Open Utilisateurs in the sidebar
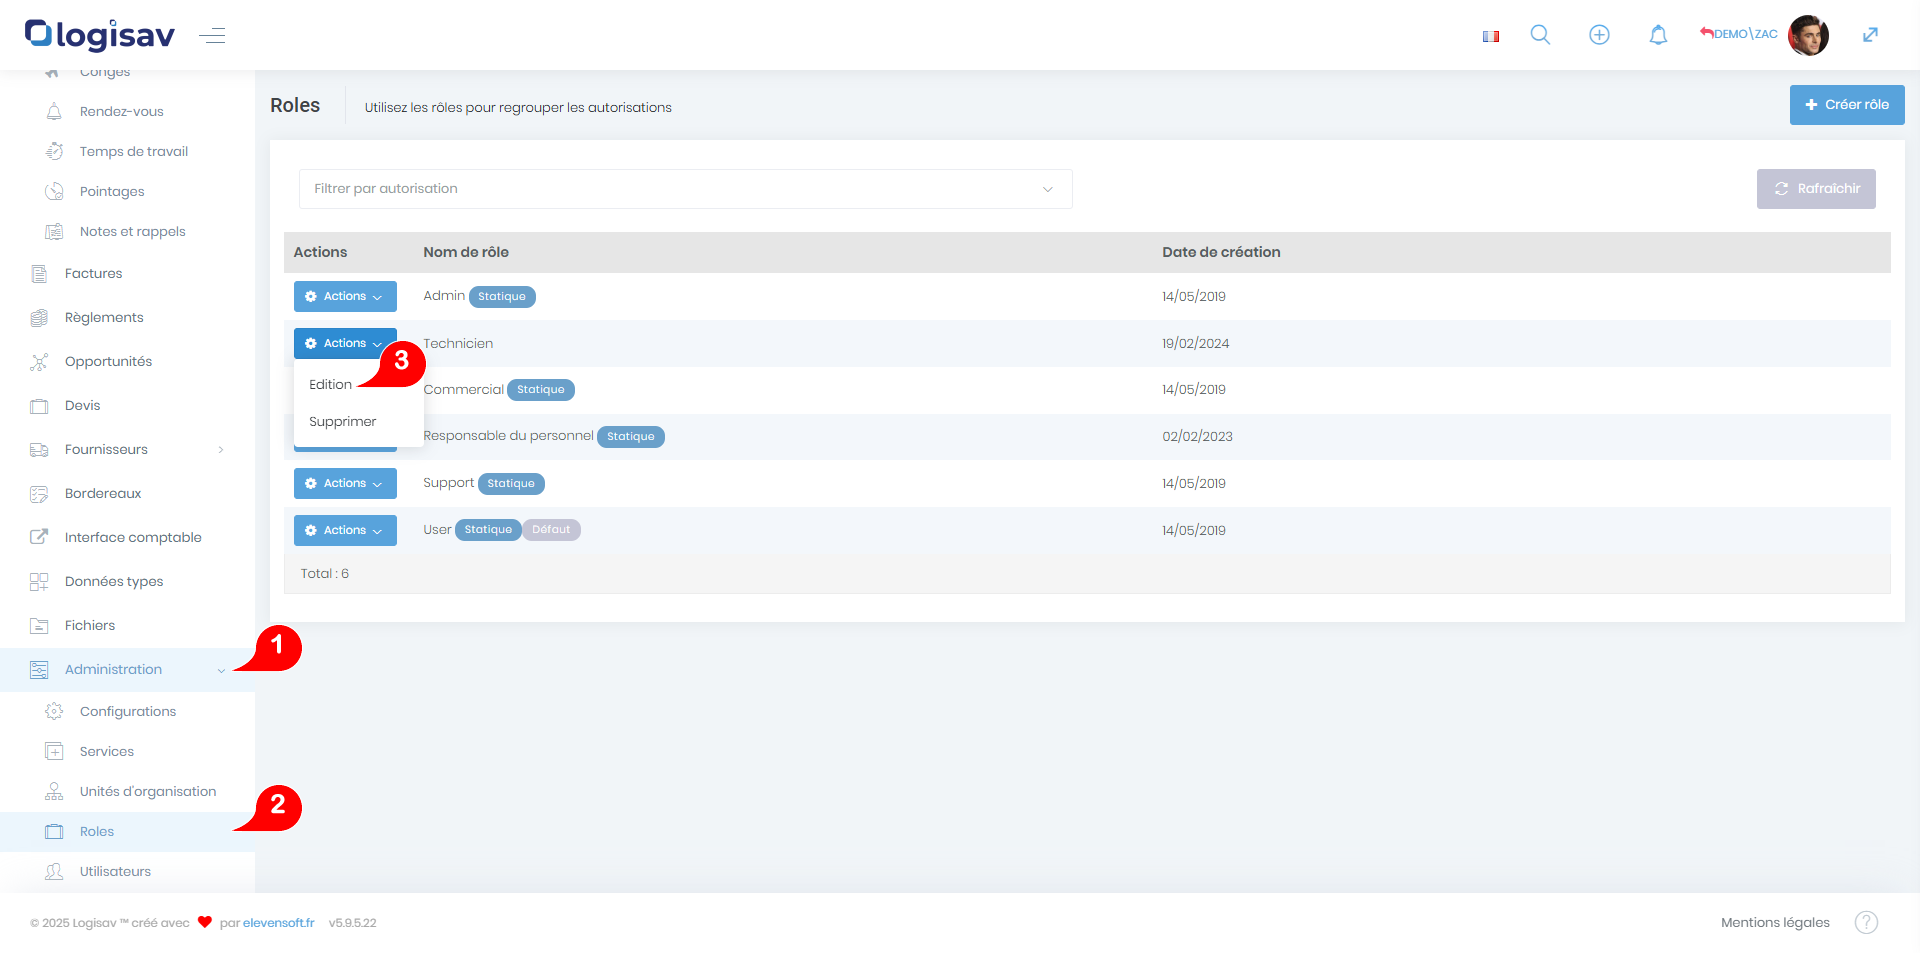This screenshot has width=1920, height=953. pyautogui.click(x=115, y=872)
